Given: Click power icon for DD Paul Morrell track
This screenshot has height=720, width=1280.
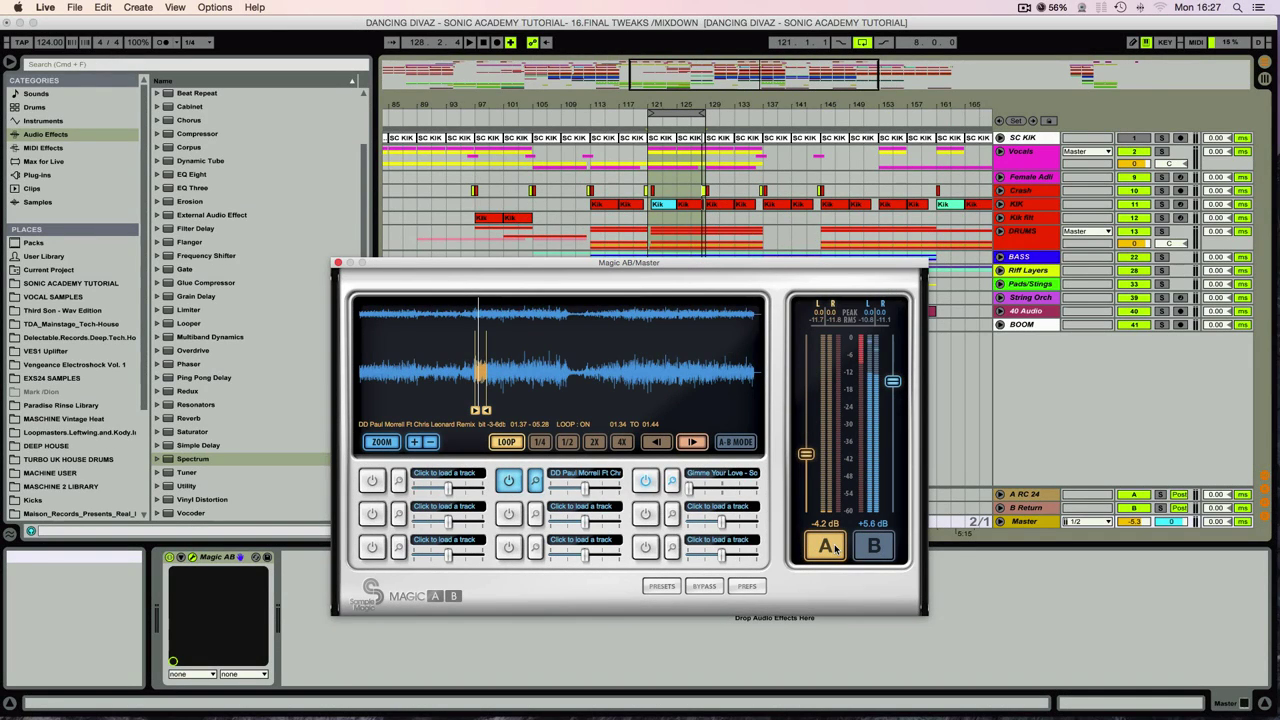Looking at the screenshot, I should tap(509, 481).
